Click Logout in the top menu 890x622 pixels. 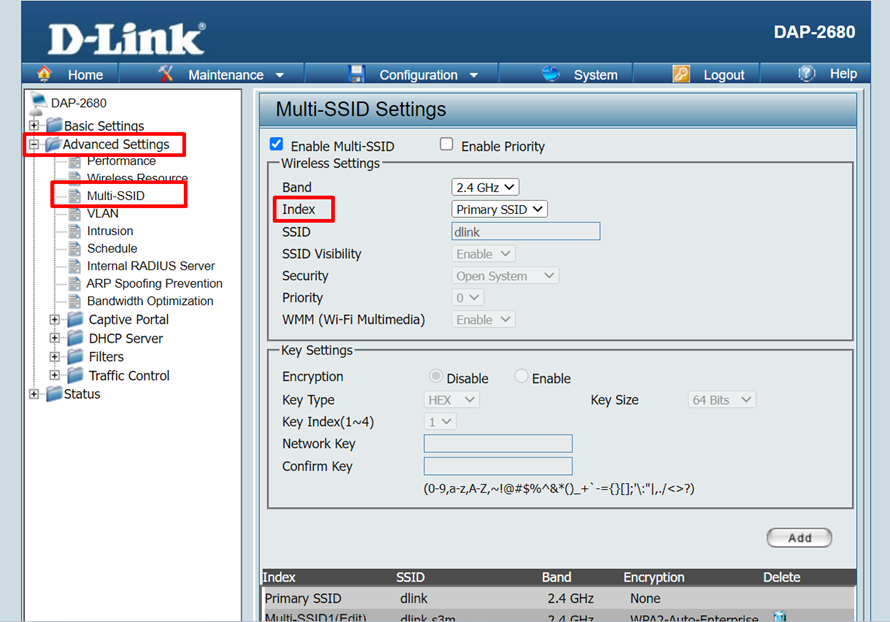pyautogui.click(x=724, y=75)
